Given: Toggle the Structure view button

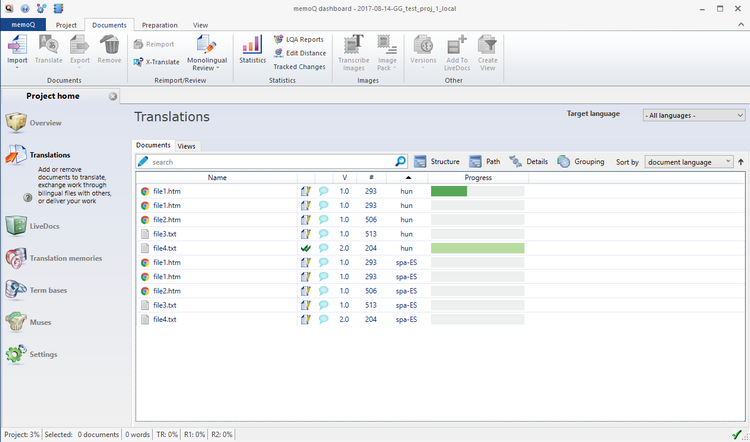Looking at the screenshot, I should 437,161.
